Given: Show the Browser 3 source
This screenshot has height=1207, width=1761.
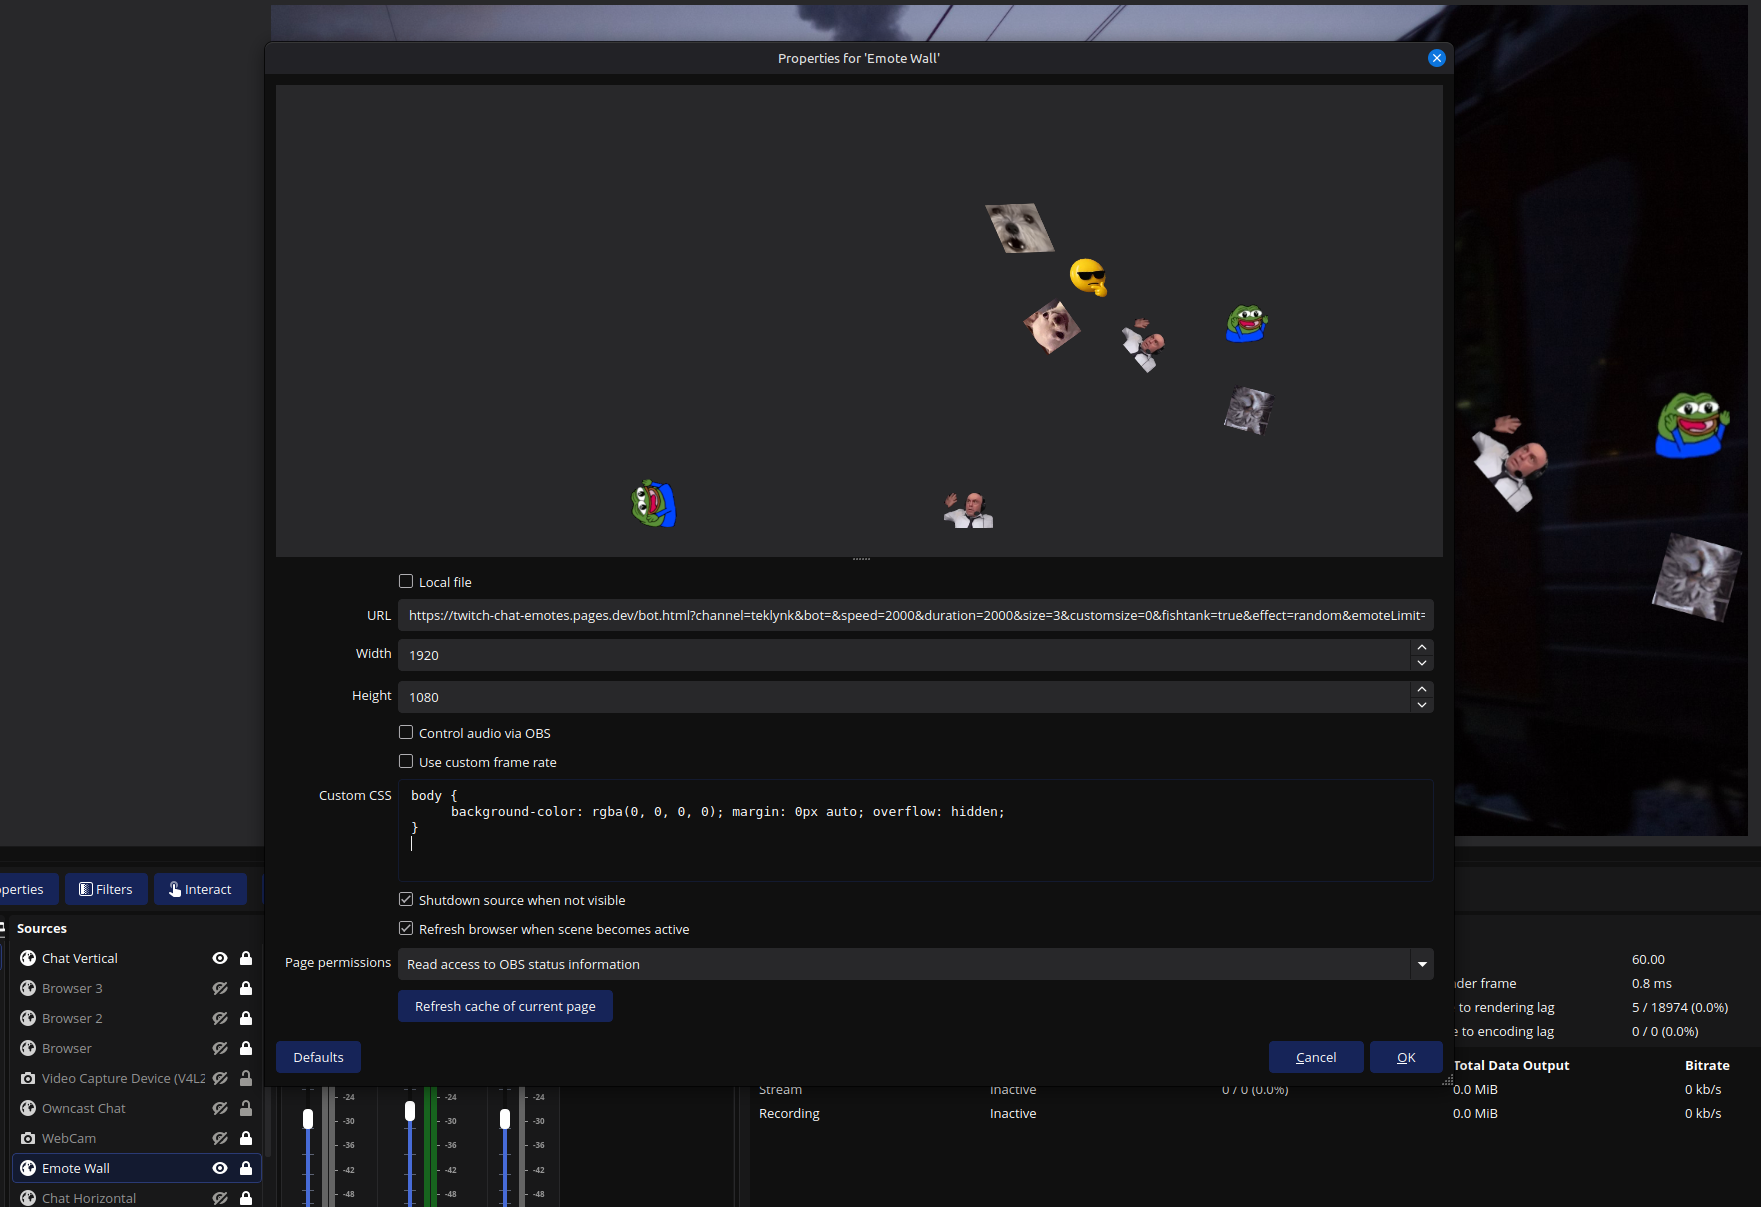Looking at the screenshot, I should (x=220, y=988).
